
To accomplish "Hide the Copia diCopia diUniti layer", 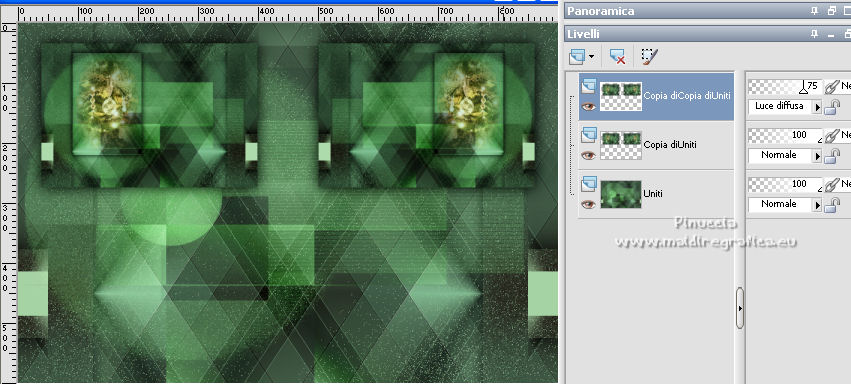I will coord(588,106).
